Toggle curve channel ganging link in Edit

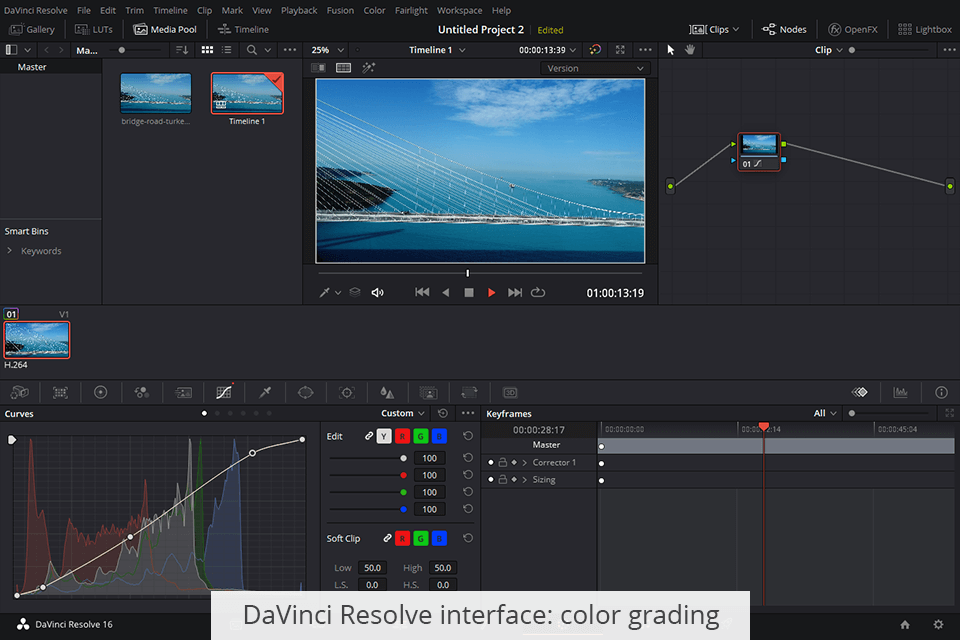369,436
